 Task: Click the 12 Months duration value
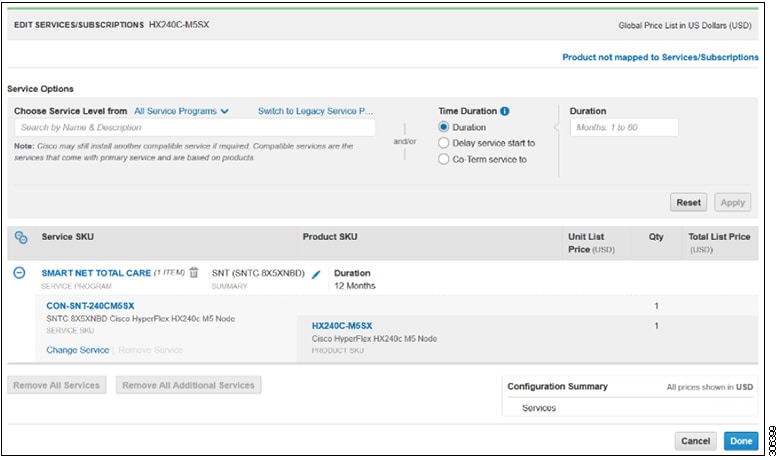(355, 285)
